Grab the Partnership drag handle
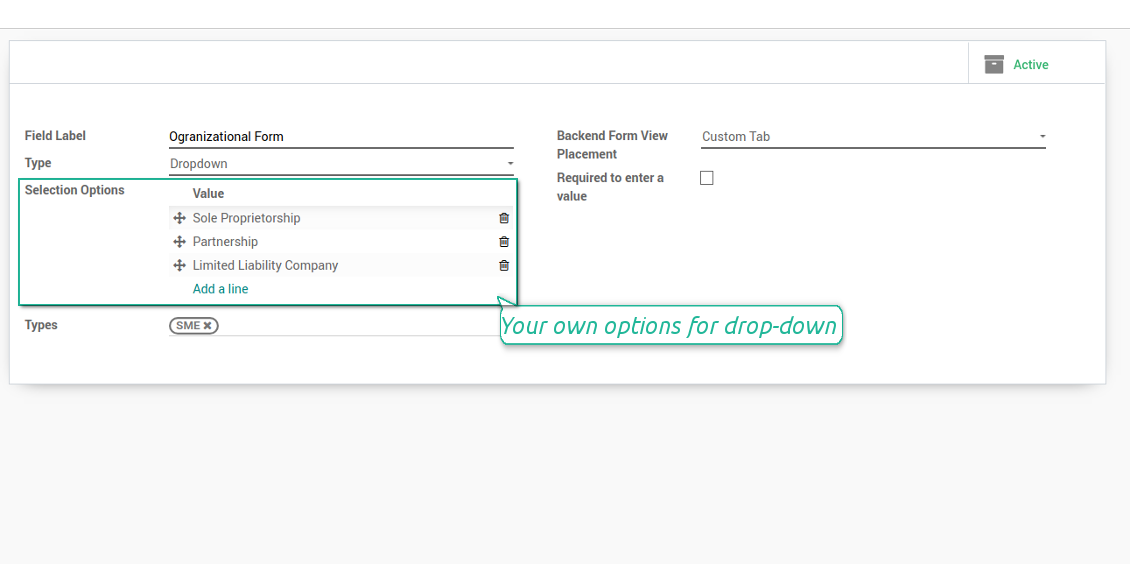Viewport: 1130px width, 564px height. coord(180,242)
